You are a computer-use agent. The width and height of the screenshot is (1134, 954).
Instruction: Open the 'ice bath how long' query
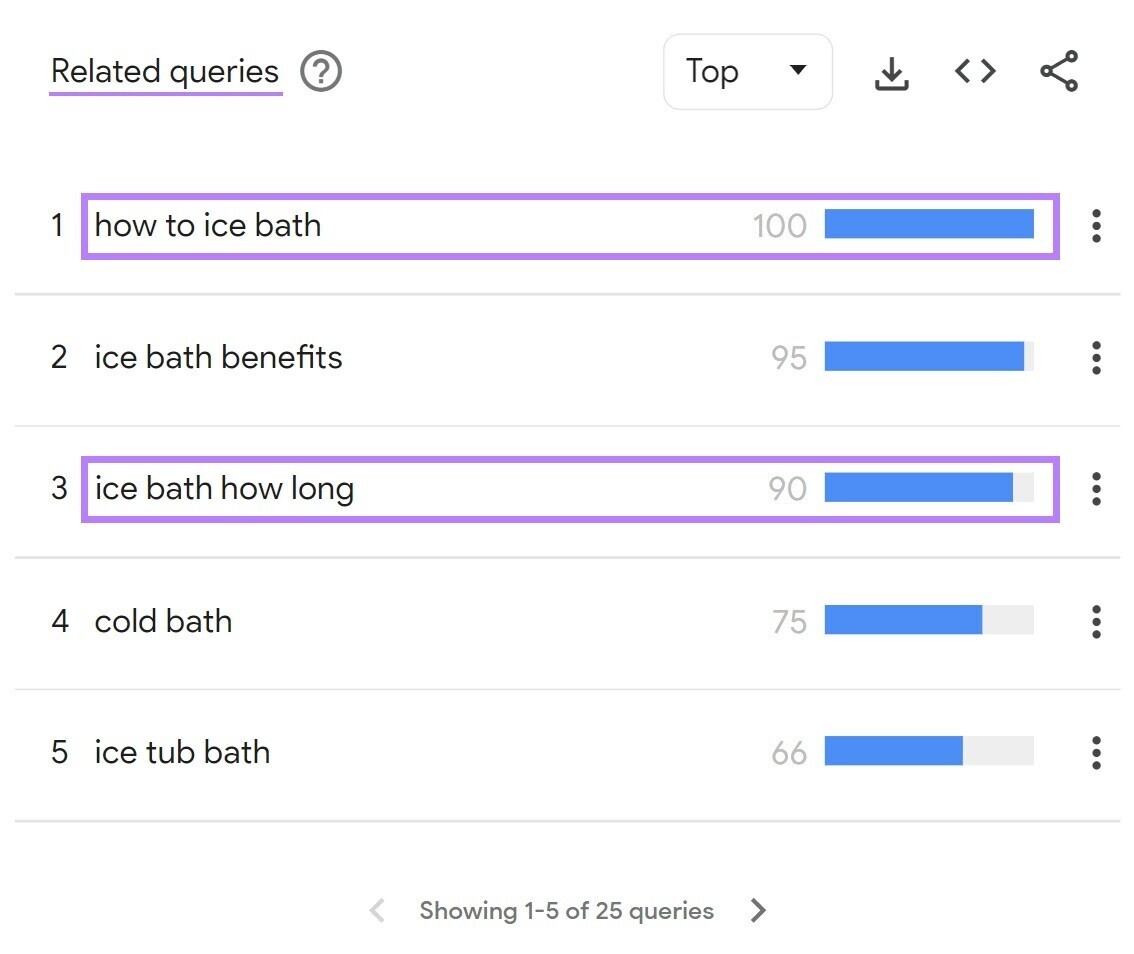click(223, 488)
